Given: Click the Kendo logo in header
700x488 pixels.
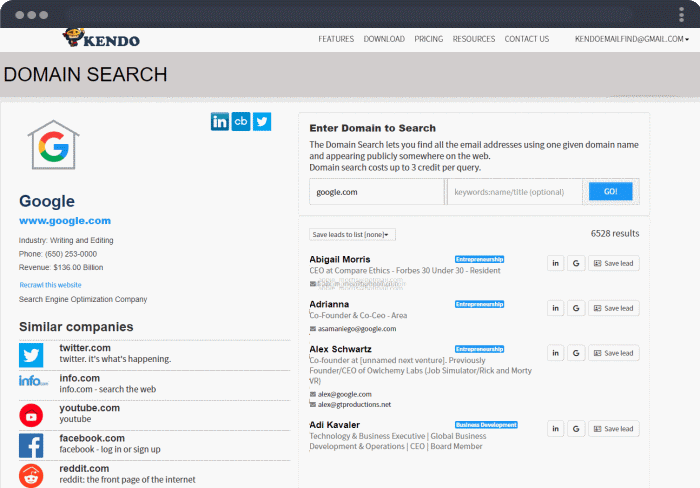Looking at the screenshot, I should [101, 39].
